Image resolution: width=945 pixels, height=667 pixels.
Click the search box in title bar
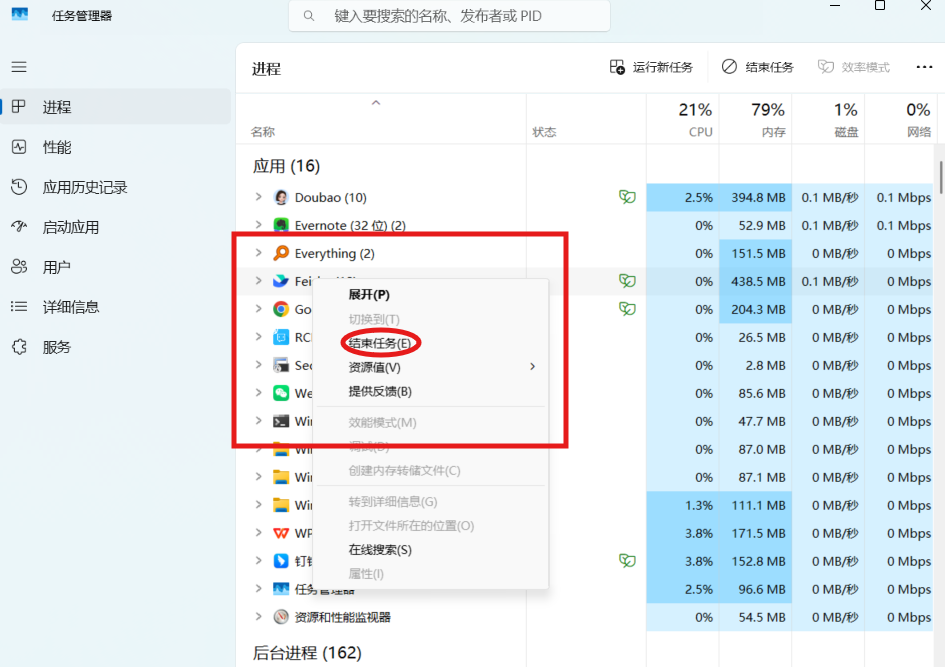(450, 16)
